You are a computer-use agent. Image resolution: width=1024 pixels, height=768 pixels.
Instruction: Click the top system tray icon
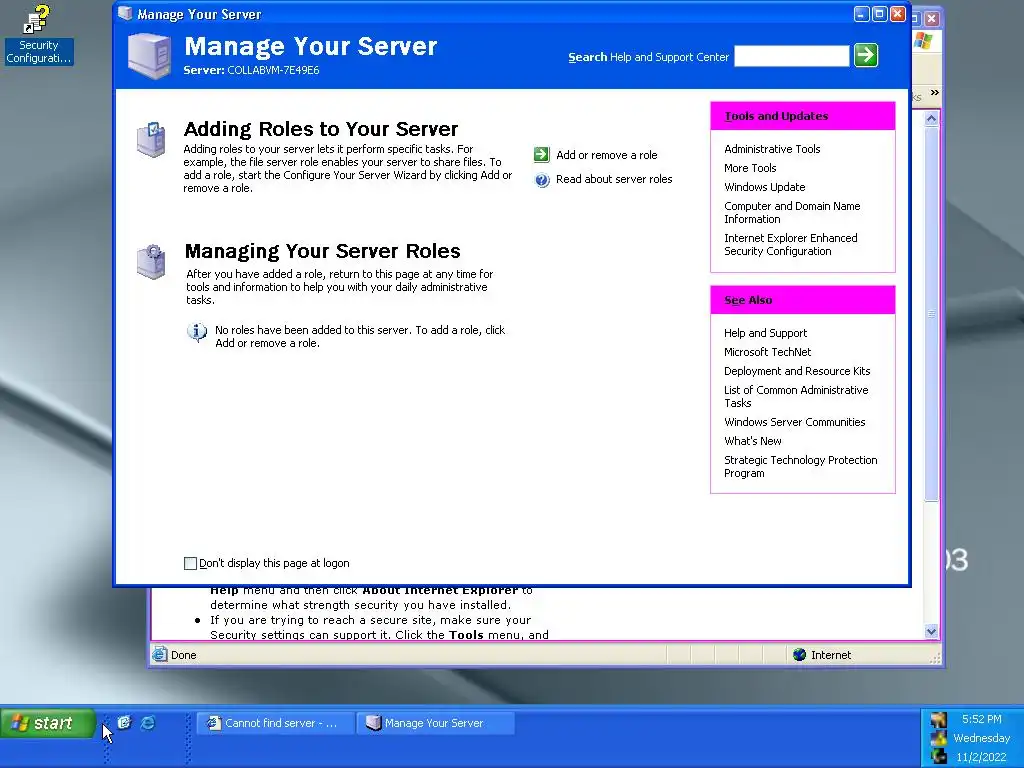[x=938, y=720]
